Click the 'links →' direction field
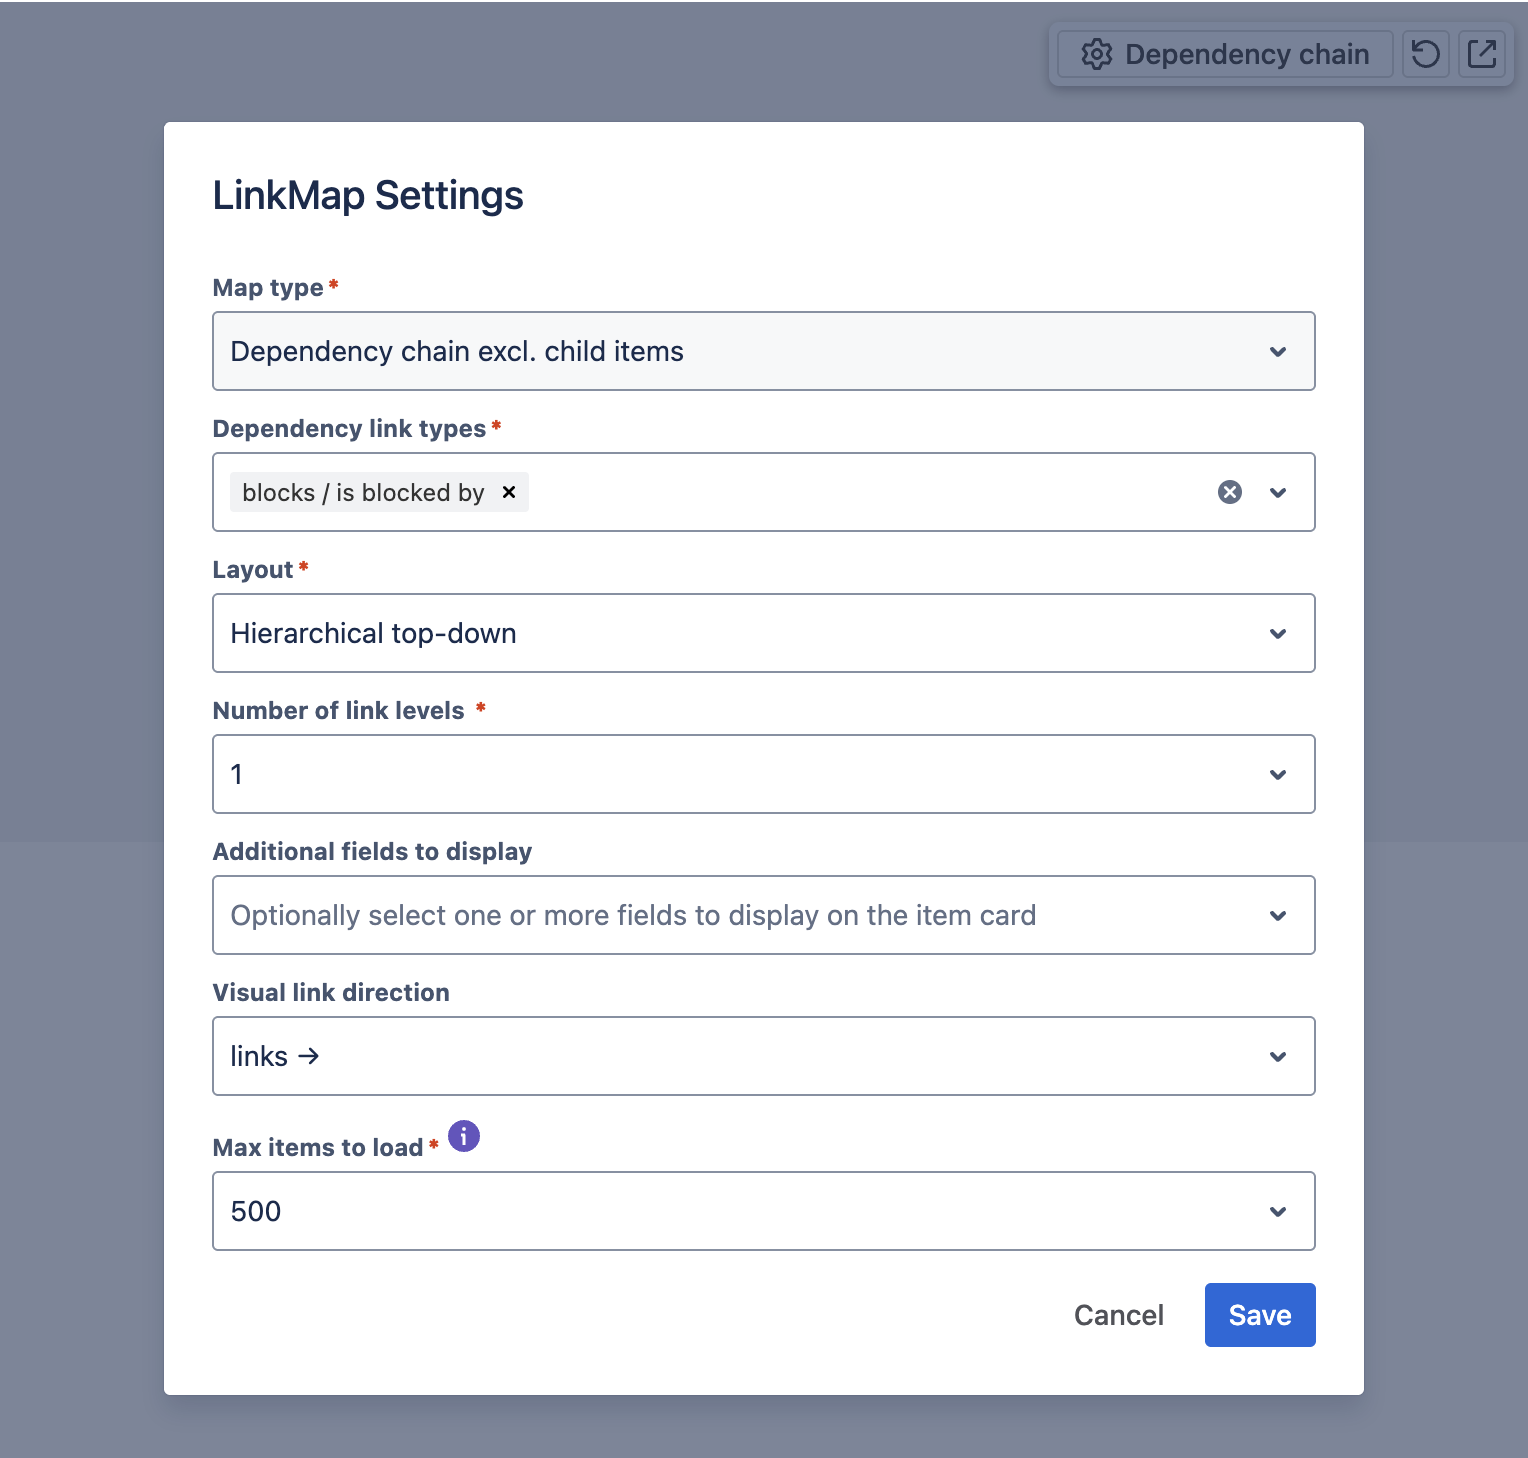1528x1458 pixels. tap(764, 1056)
